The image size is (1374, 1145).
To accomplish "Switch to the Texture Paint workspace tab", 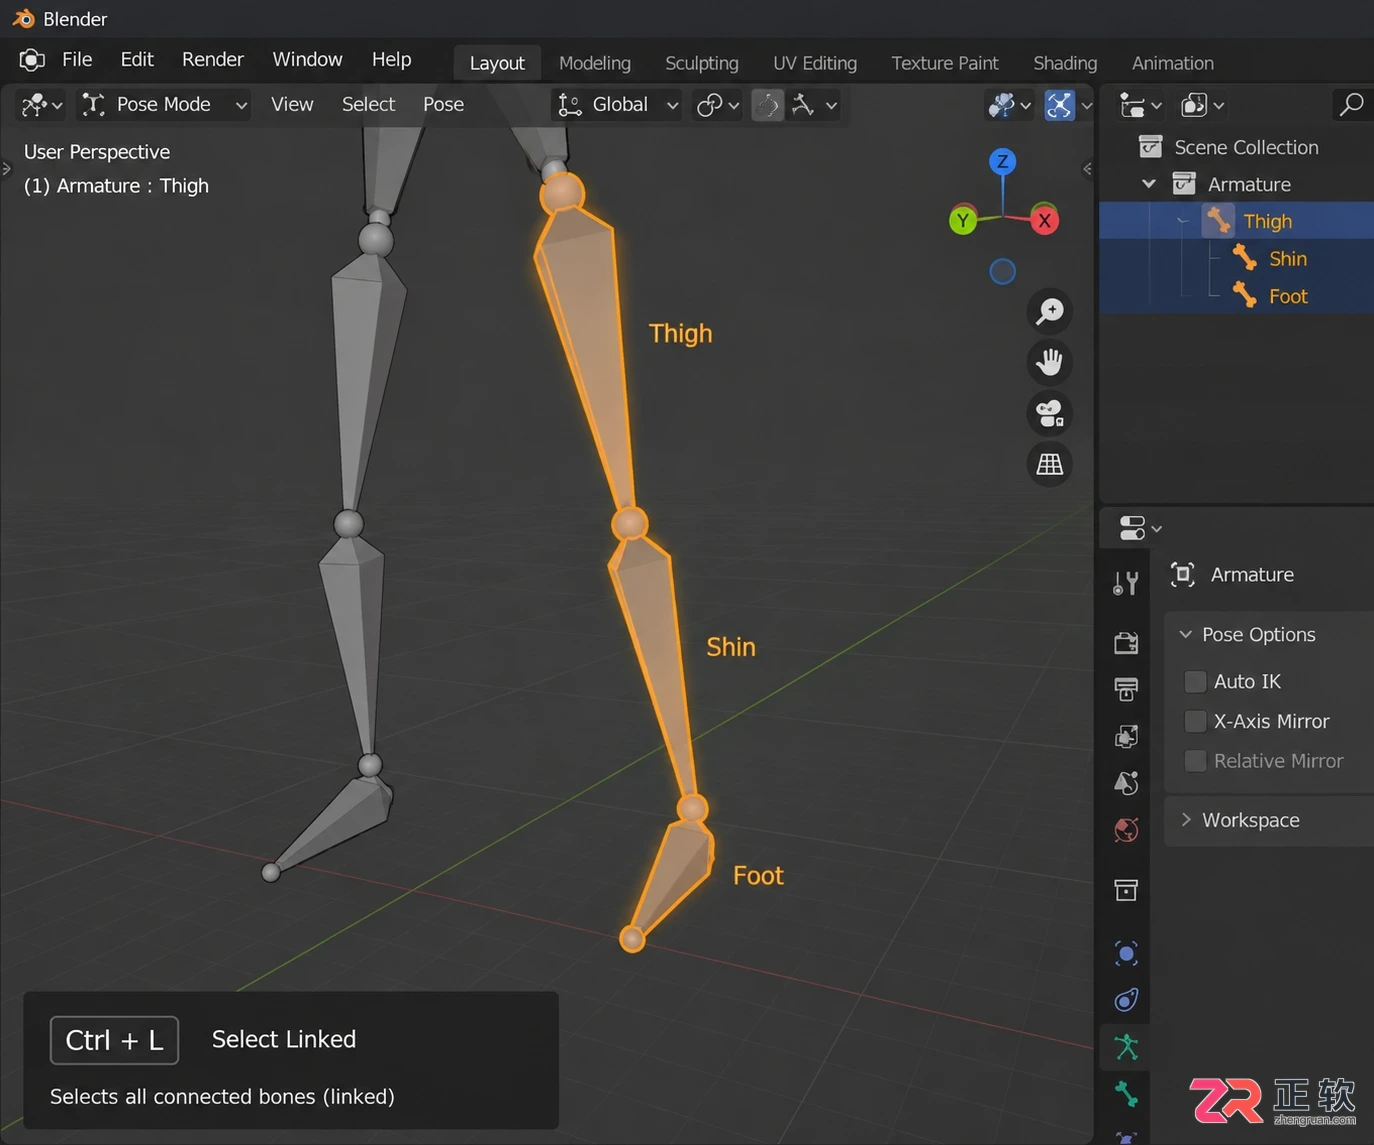I will click(944, 63).
